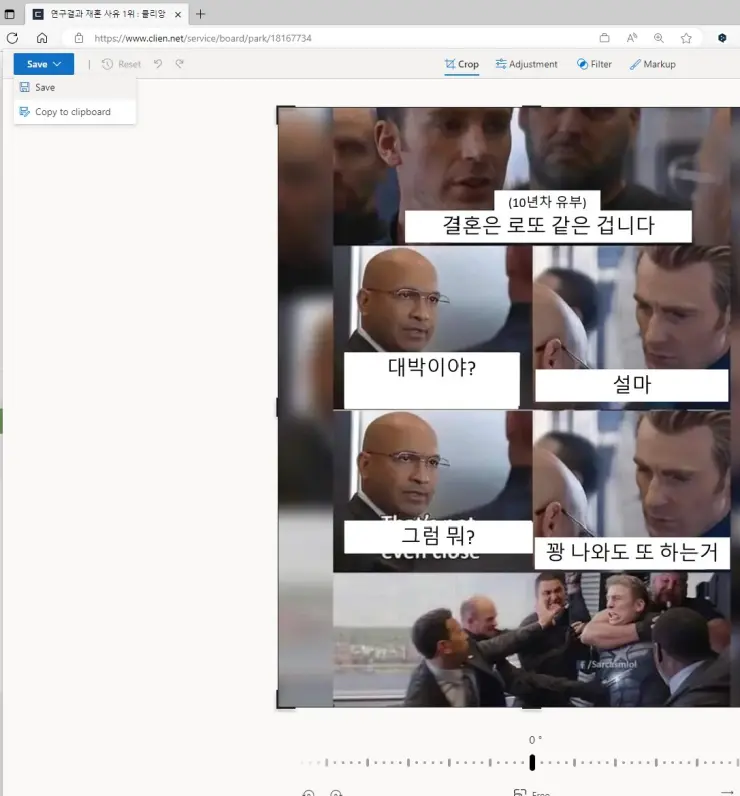The height and width of the screenshot is (796, 740).
Task: Open the zoom magnifier icon
Action: (x=659, y=38)
